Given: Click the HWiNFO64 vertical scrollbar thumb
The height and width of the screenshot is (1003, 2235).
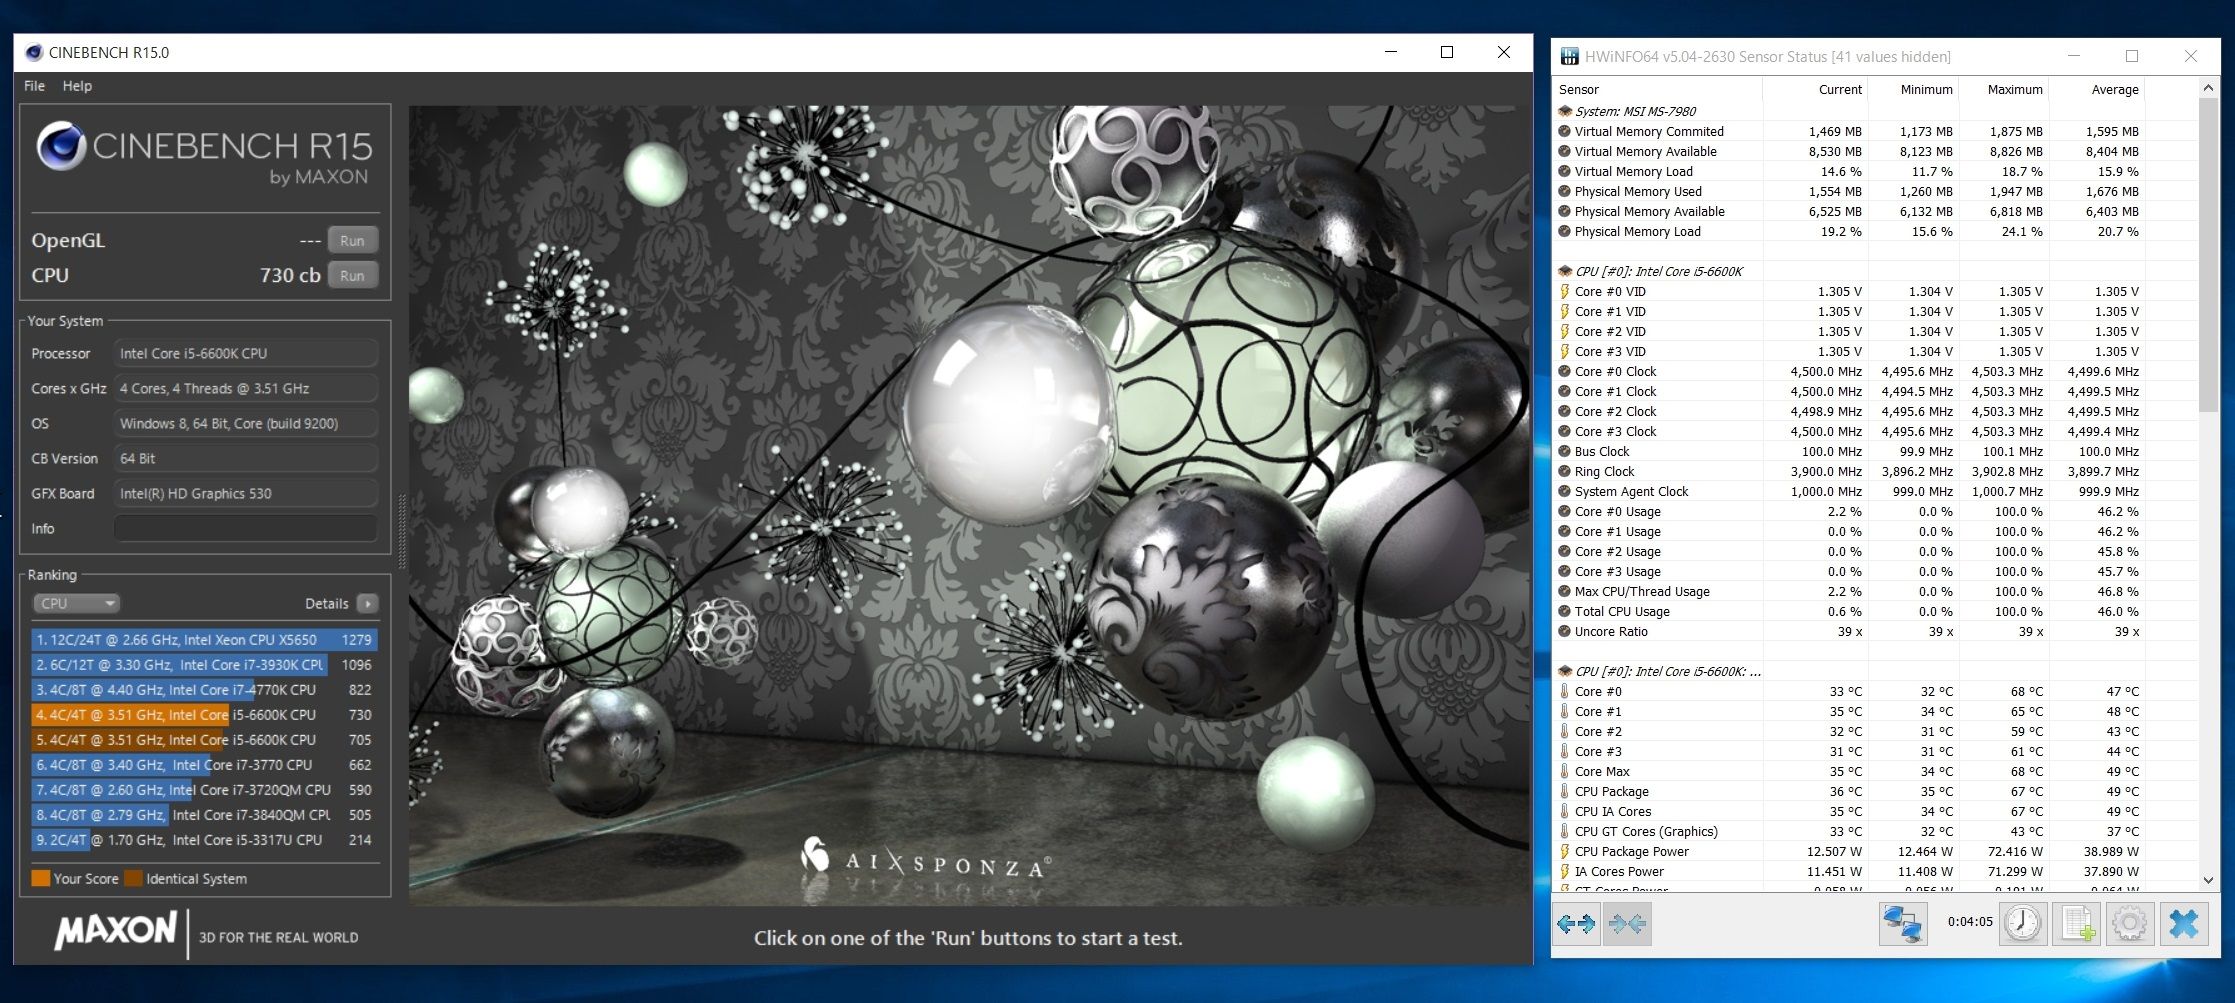Looking at the screenshot, I should coord(2208,255).
